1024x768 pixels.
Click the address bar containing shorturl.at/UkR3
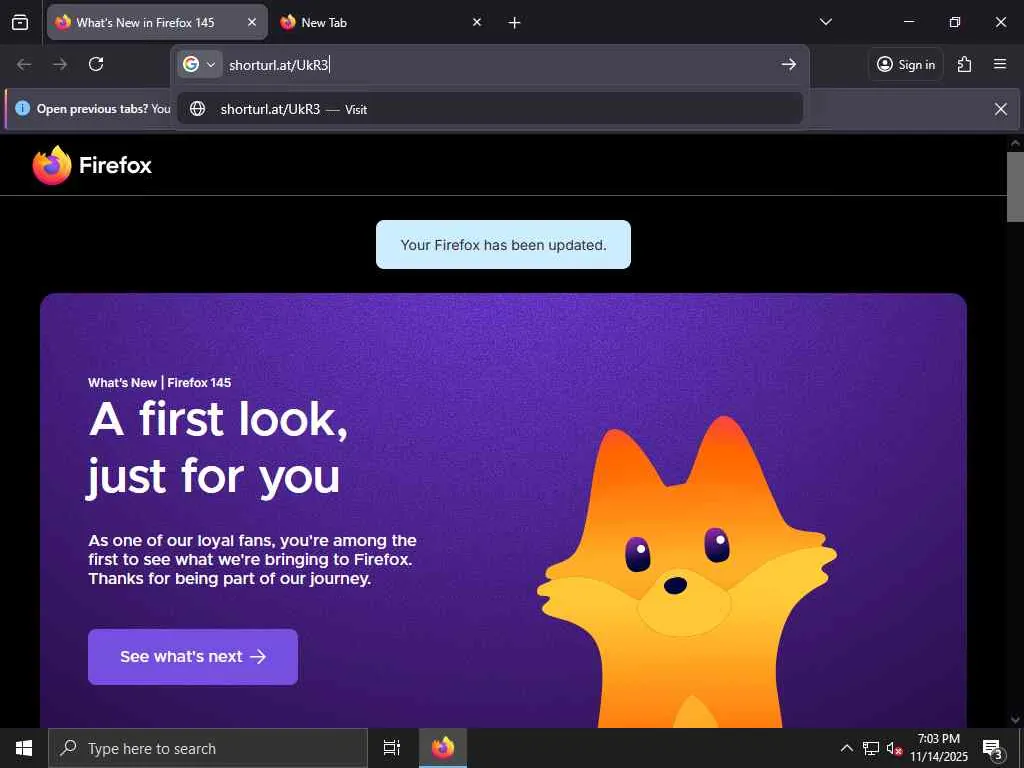coord(500,64)
